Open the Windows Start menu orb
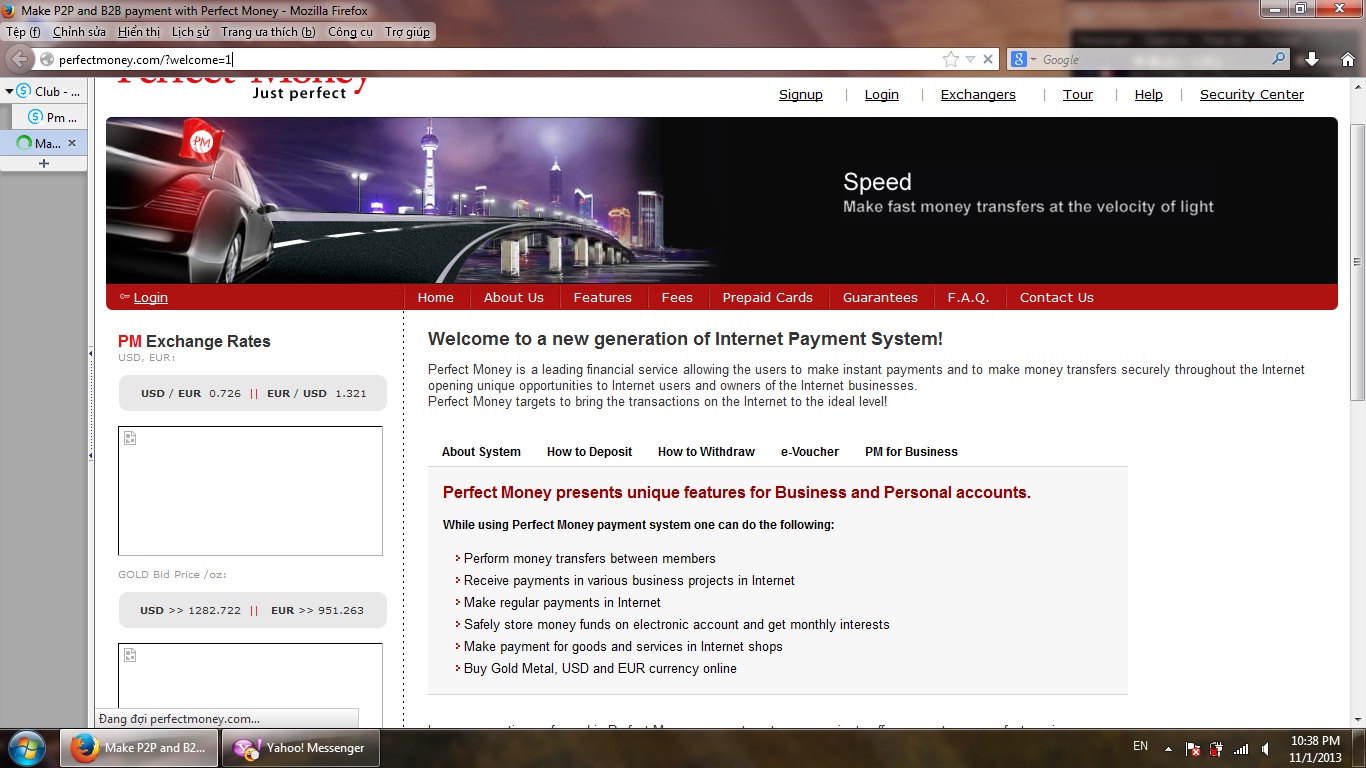 (26, 747)
